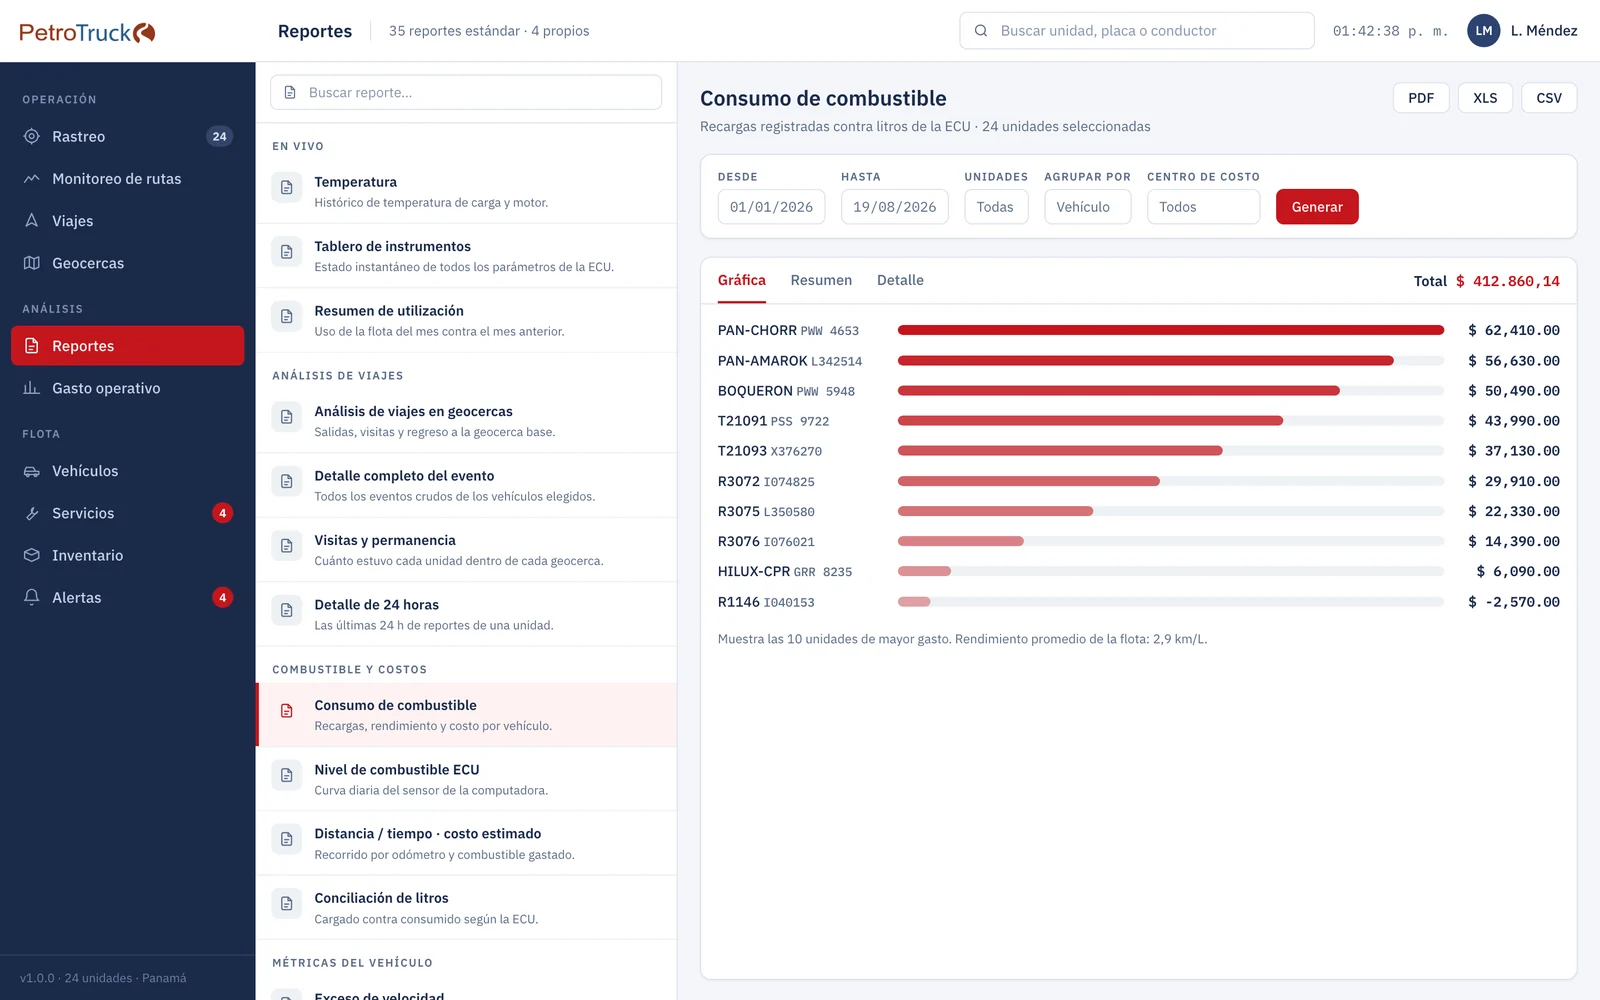Click HILUX-CPR GRR 8235 unit label
This screenshot has width=1600, height=1000.
point(785,572)
